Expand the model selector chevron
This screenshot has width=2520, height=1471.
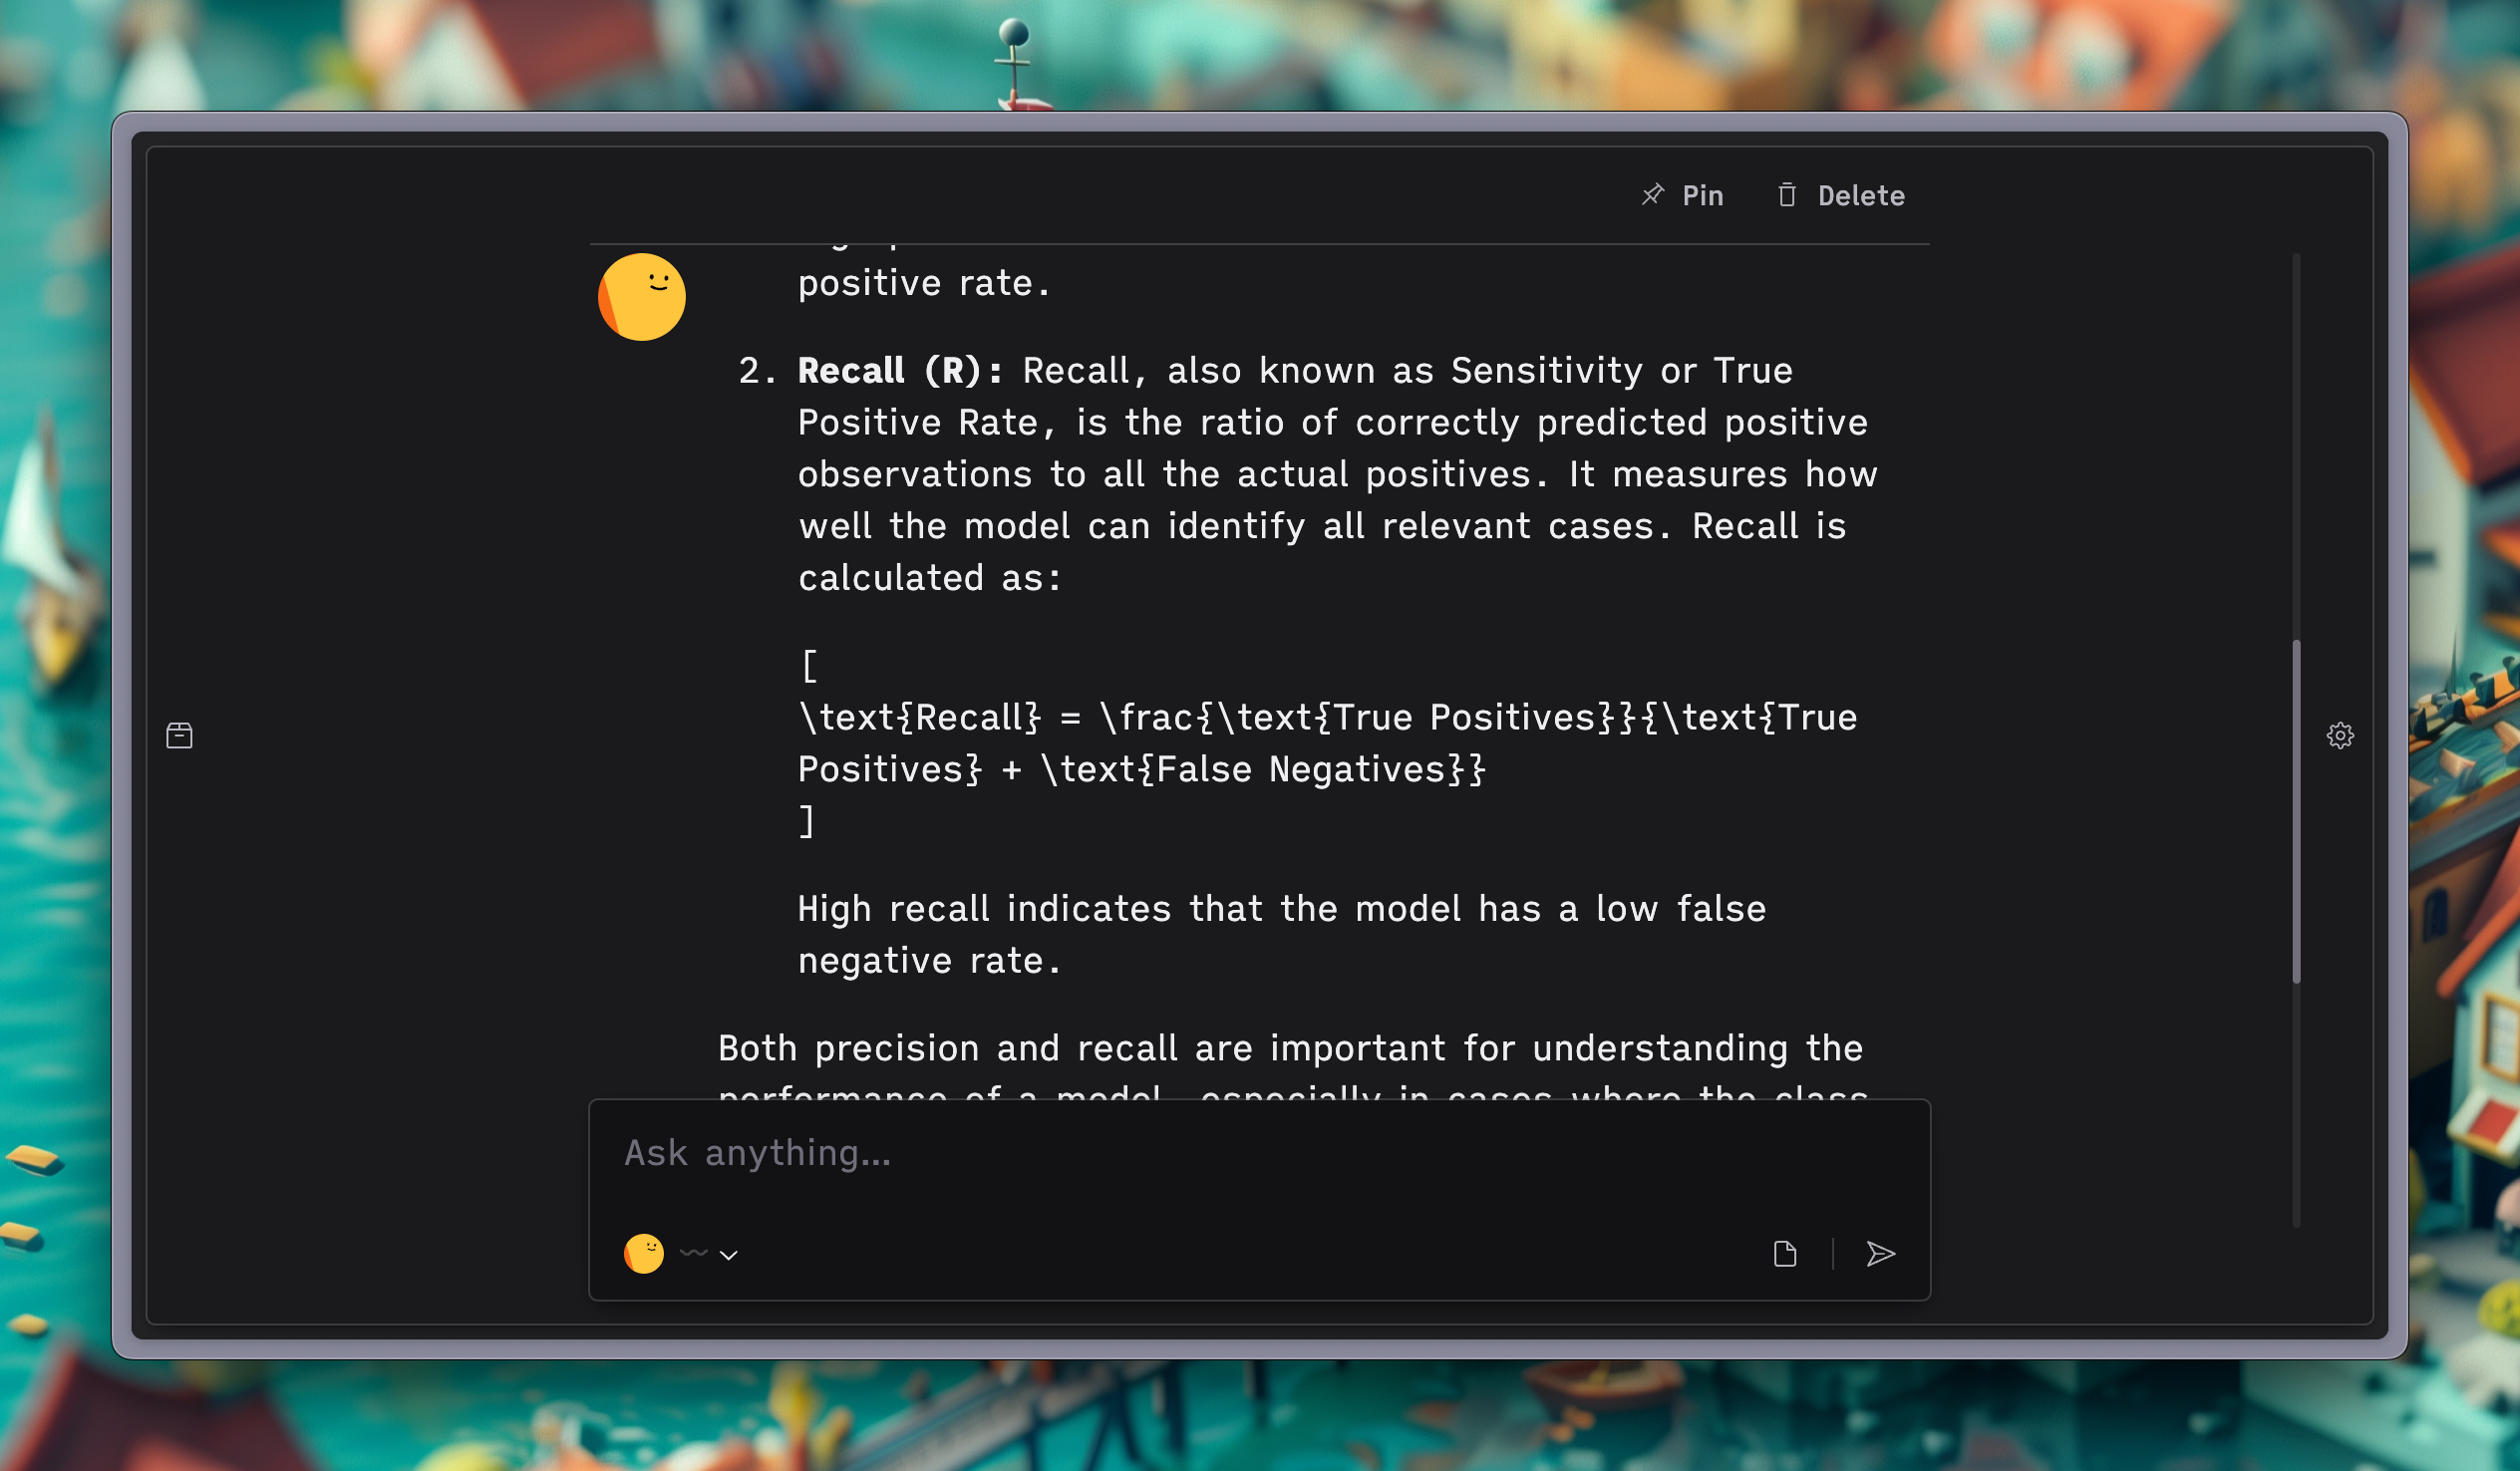[x=728, y=1255]
